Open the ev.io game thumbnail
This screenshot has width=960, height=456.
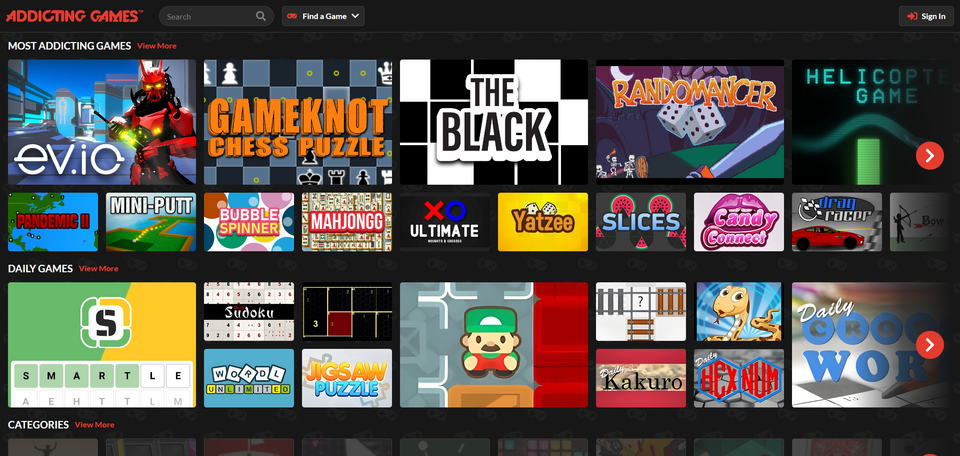[102, 122]
